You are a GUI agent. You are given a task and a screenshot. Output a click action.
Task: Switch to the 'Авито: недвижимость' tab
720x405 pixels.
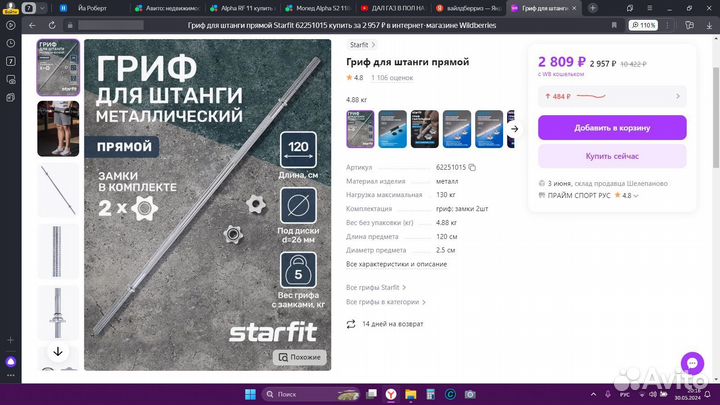click(x=167, y=8)
